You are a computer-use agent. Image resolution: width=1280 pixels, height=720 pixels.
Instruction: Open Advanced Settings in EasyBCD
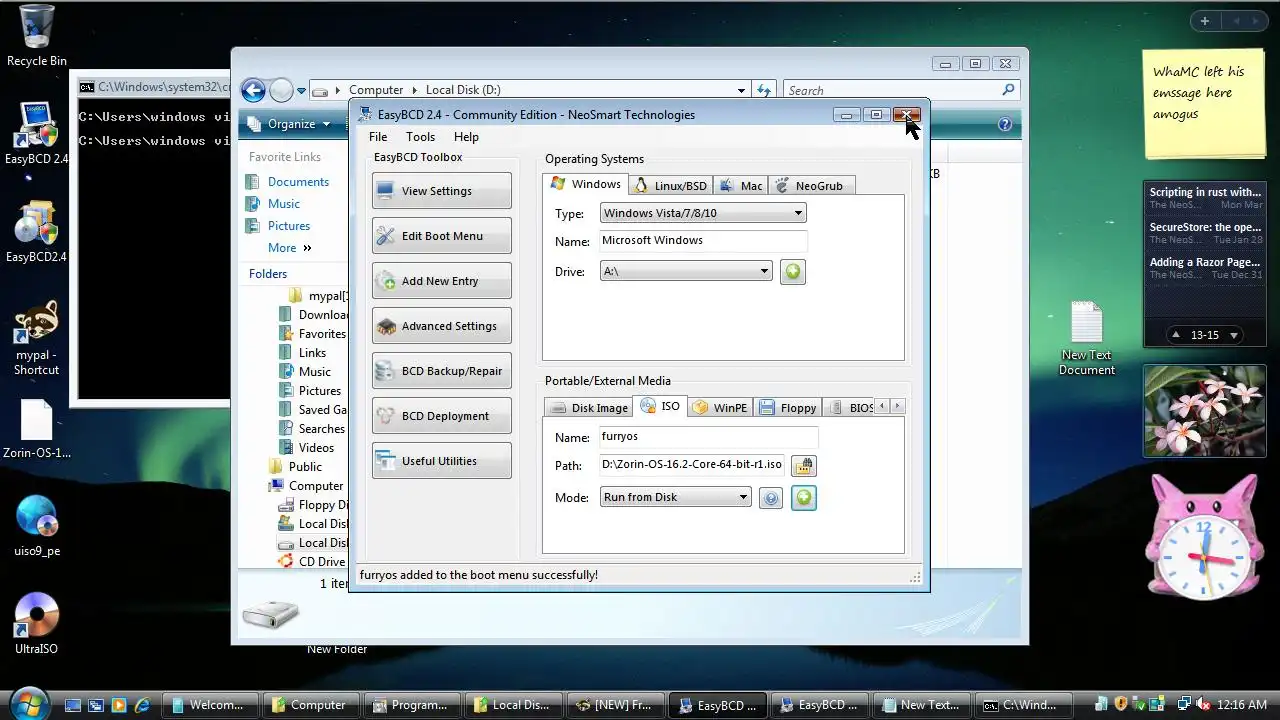(x=441, y=326)
